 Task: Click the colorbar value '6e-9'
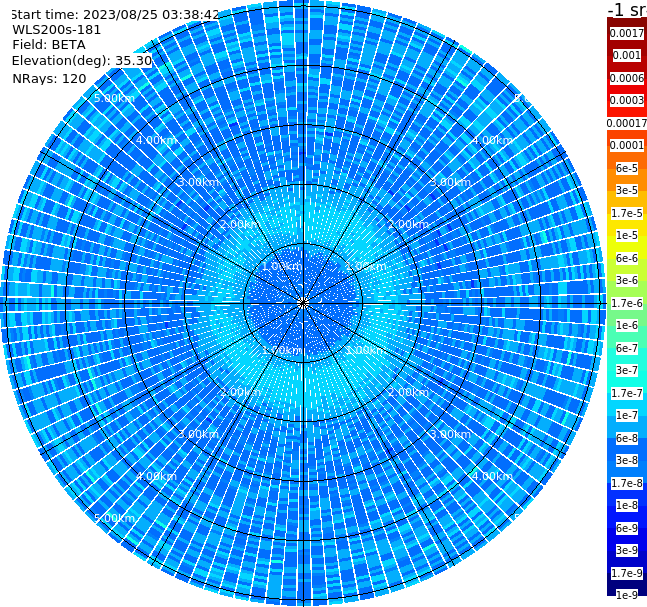tap(627, 528)
